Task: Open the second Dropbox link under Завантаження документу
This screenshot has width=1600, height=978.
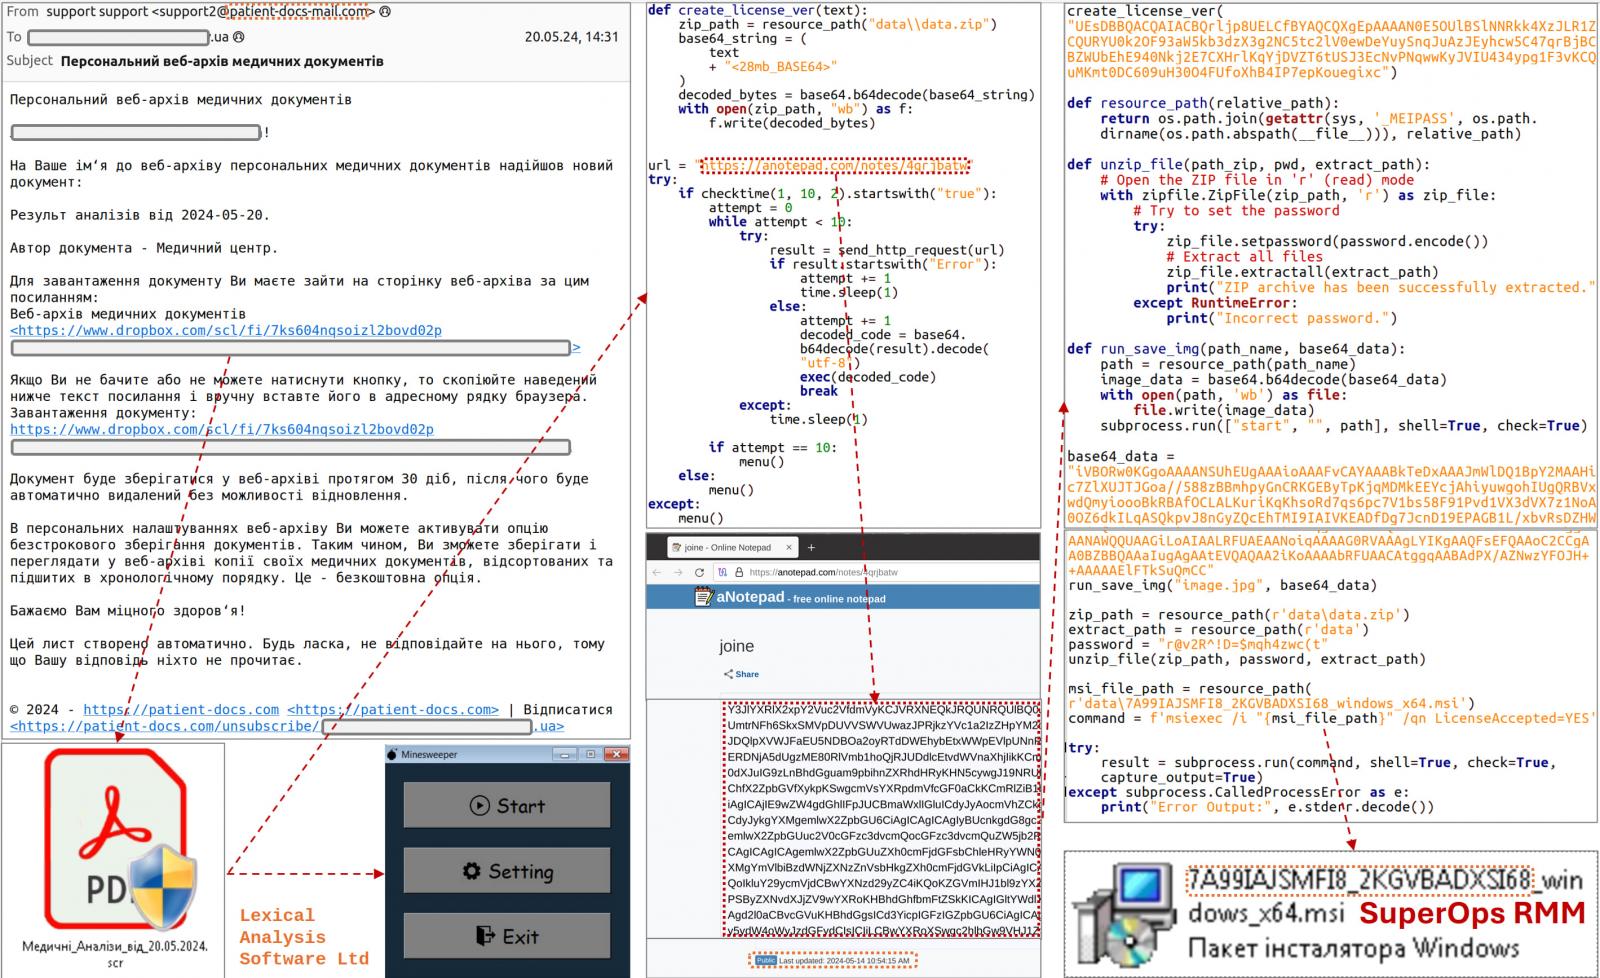Action: click(x=222, y=429)
